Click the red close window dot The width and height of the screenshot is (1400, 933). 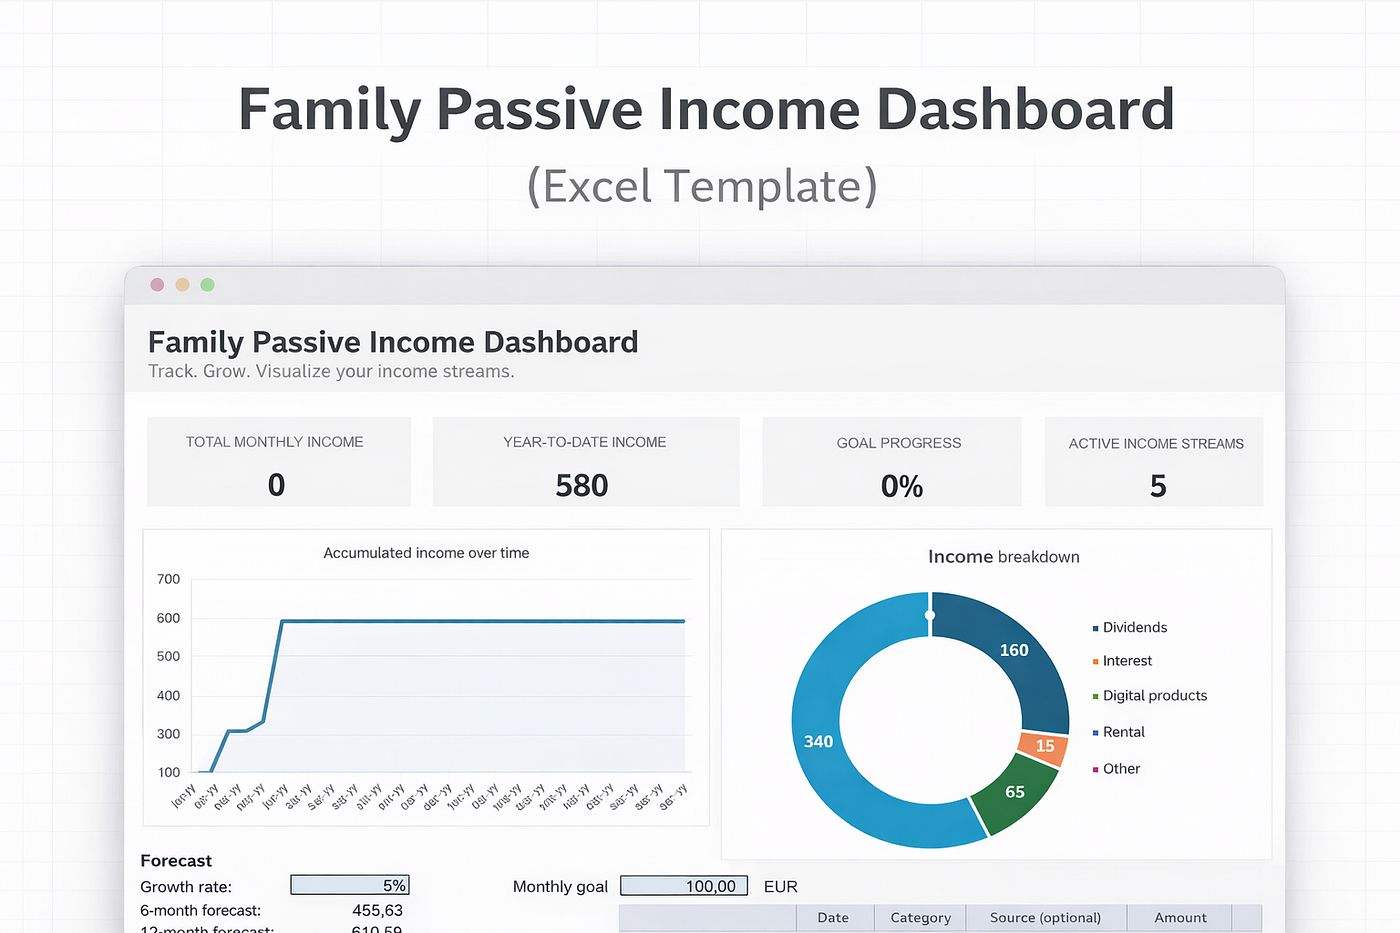157,285
